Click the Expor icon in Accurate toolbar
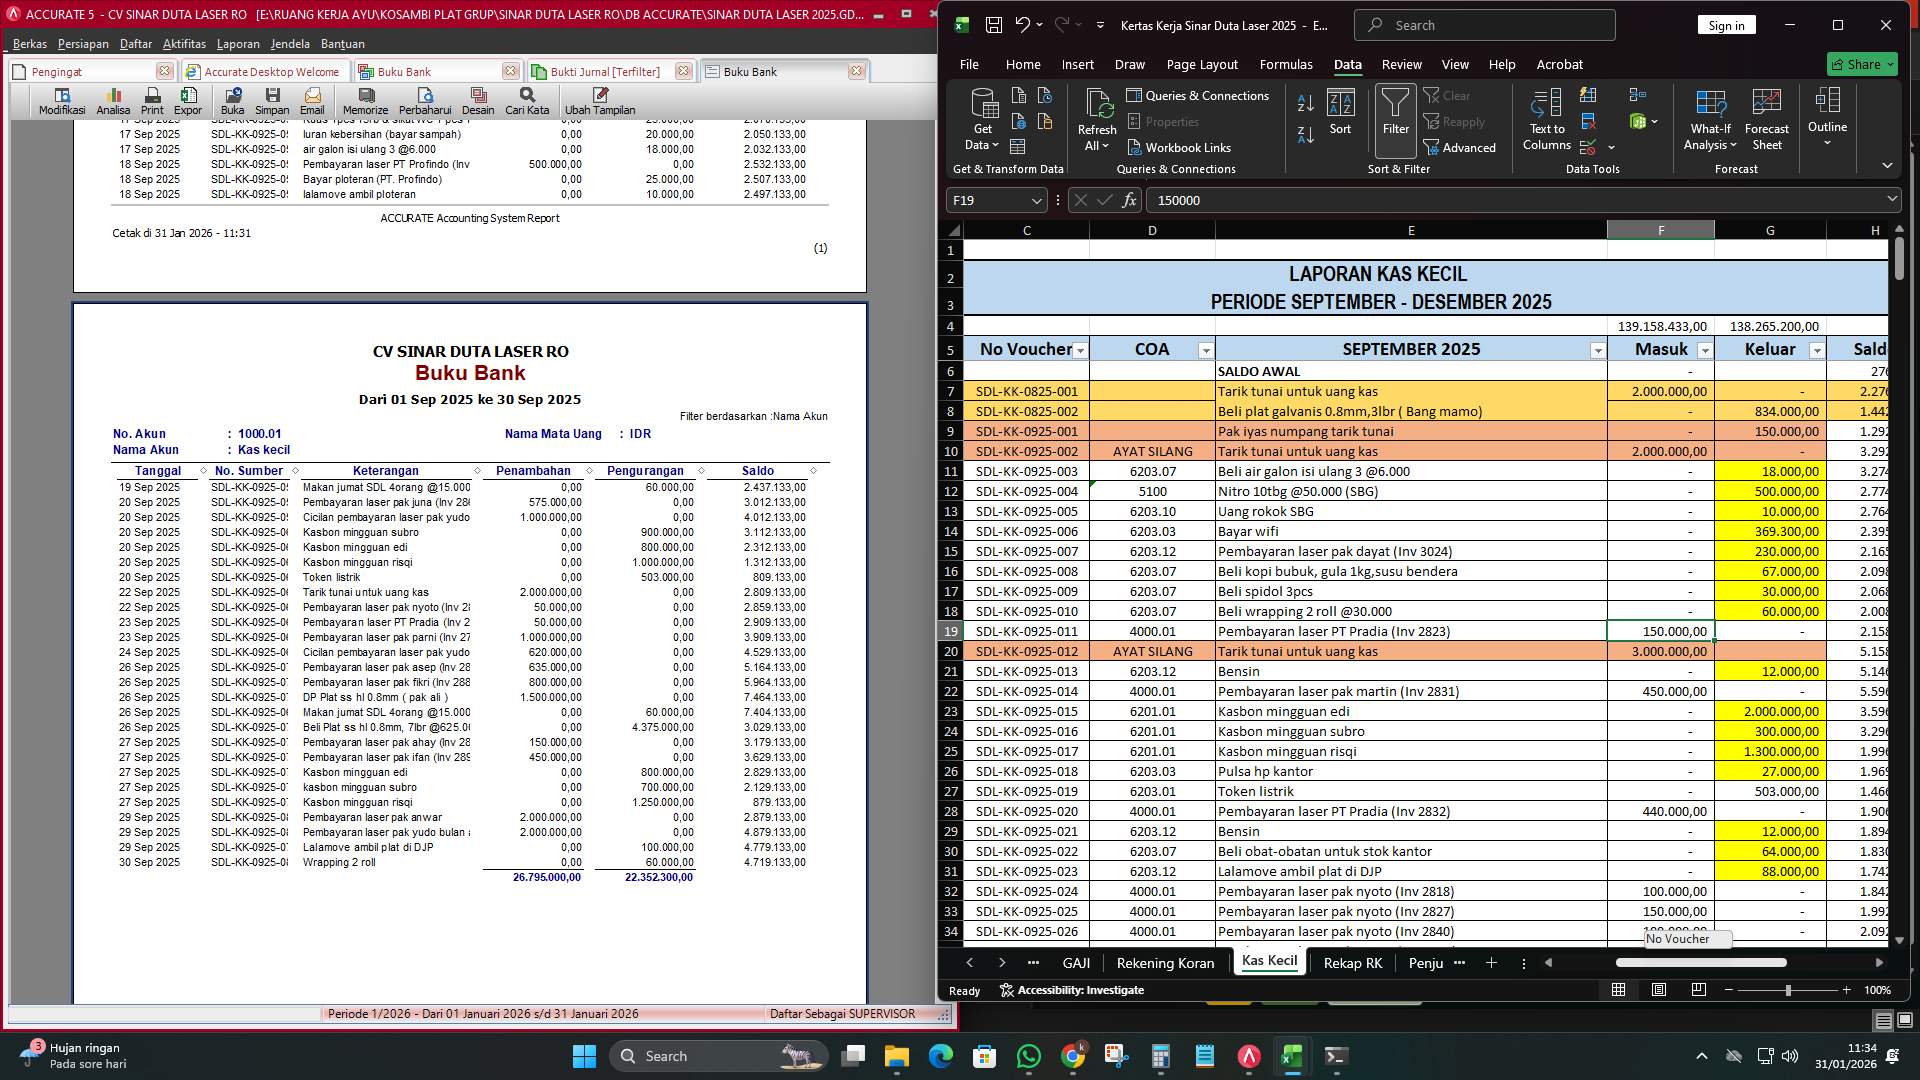 point(188,99)
